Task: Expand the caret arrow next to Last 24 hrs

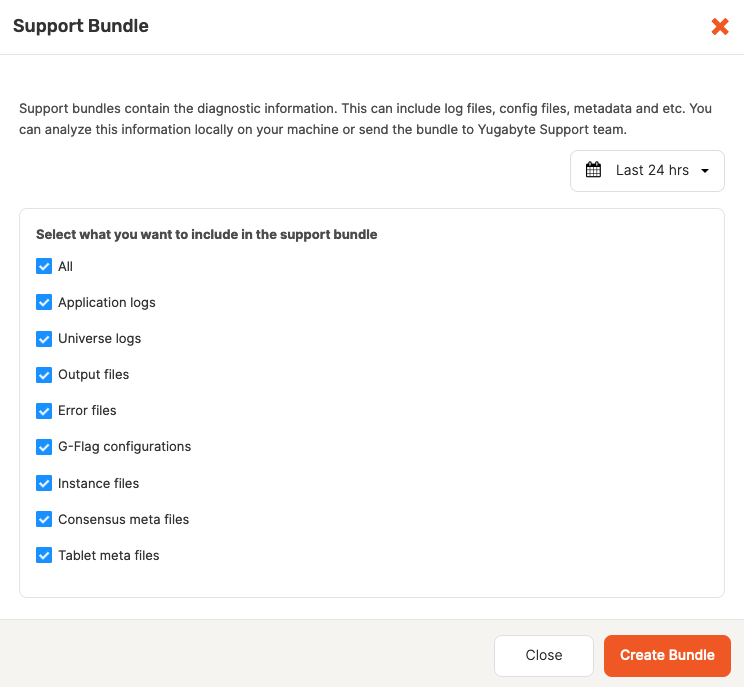Action: (705, 171)
